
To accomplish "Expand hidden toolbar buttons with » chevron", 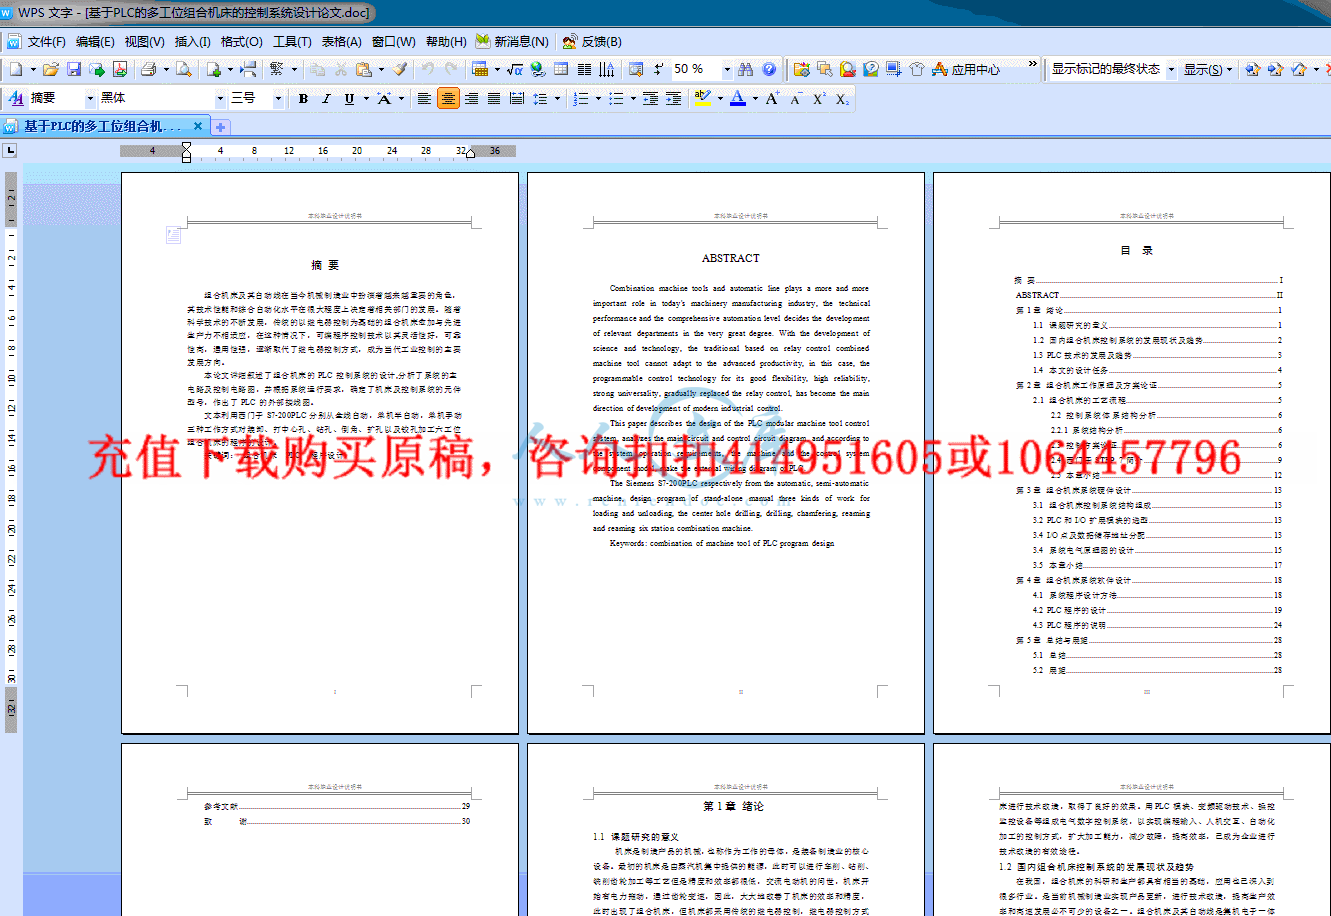I will tap(1033, 64).
